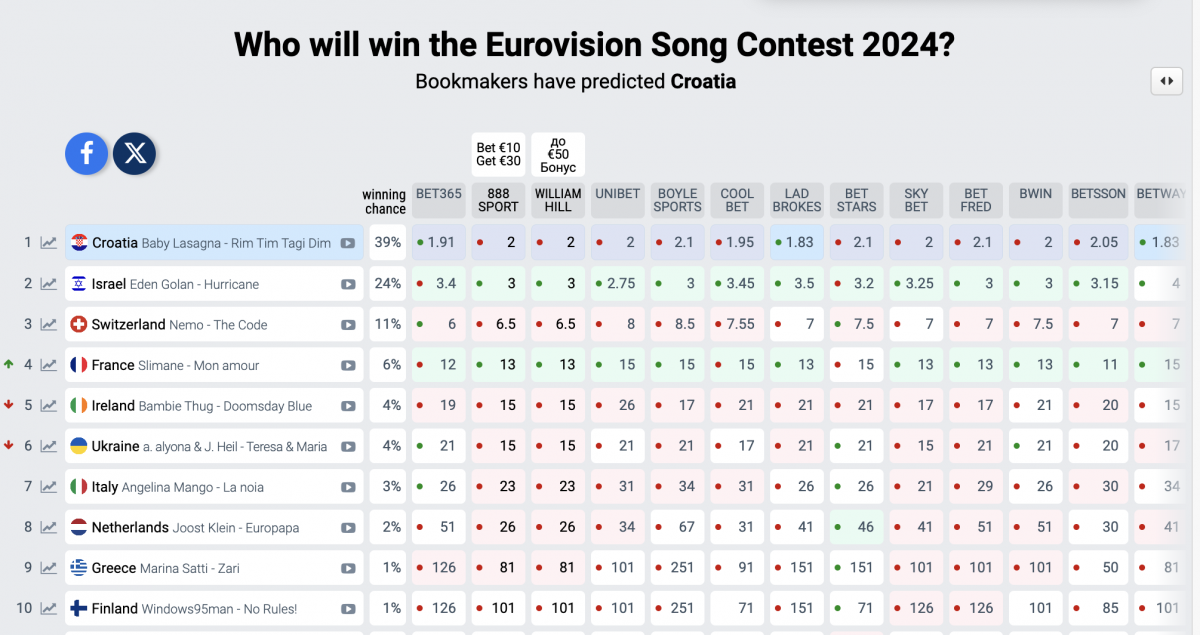1200x635 pixels.
Task: Open the до €50 Бонус William Hill offer
Action: (558, 153)
